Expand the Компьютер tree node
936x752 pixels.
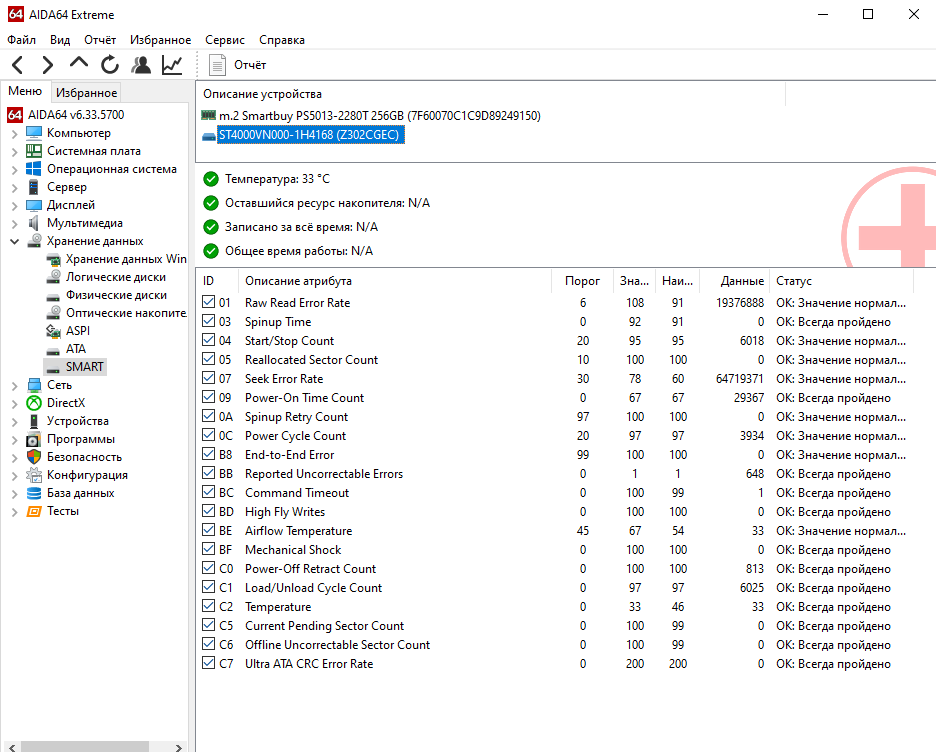click(x=14, y=134)
